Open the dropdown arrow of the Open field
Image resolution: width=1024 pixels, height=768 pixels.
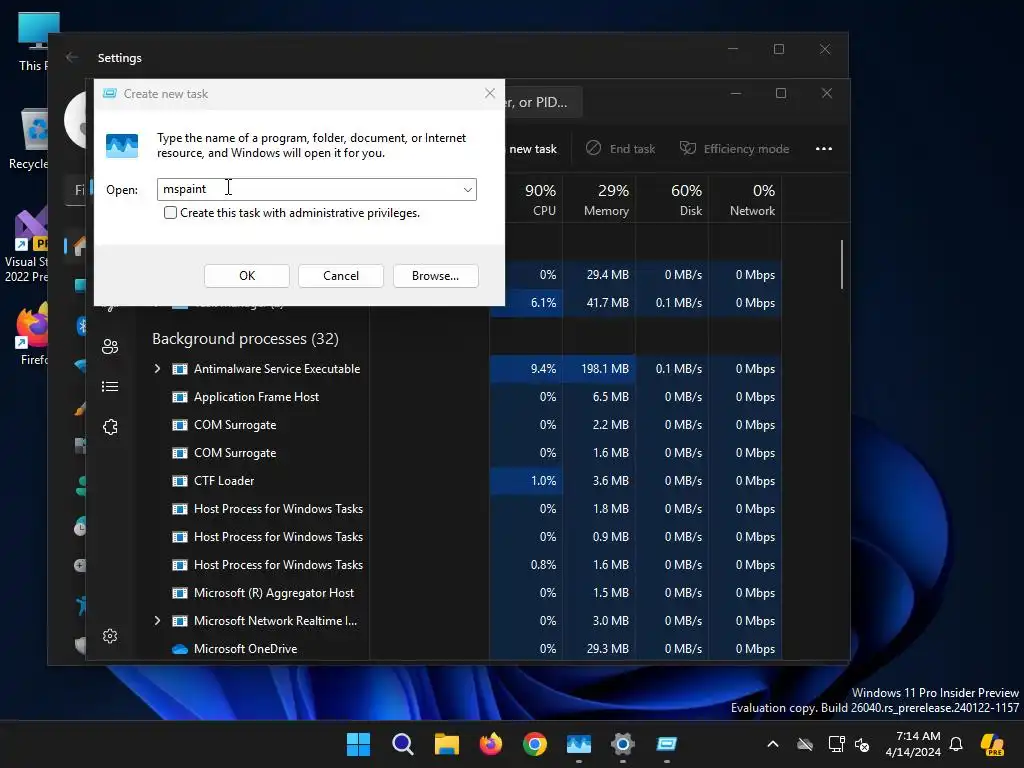click(468, 189)
